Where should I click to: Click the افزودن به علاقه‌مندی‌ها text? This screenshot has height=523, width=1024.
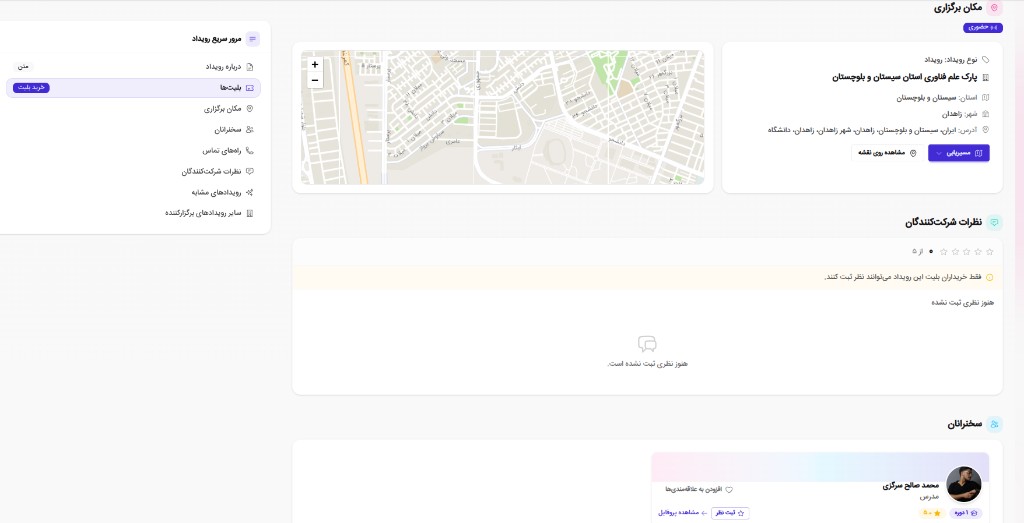point(694,490)
